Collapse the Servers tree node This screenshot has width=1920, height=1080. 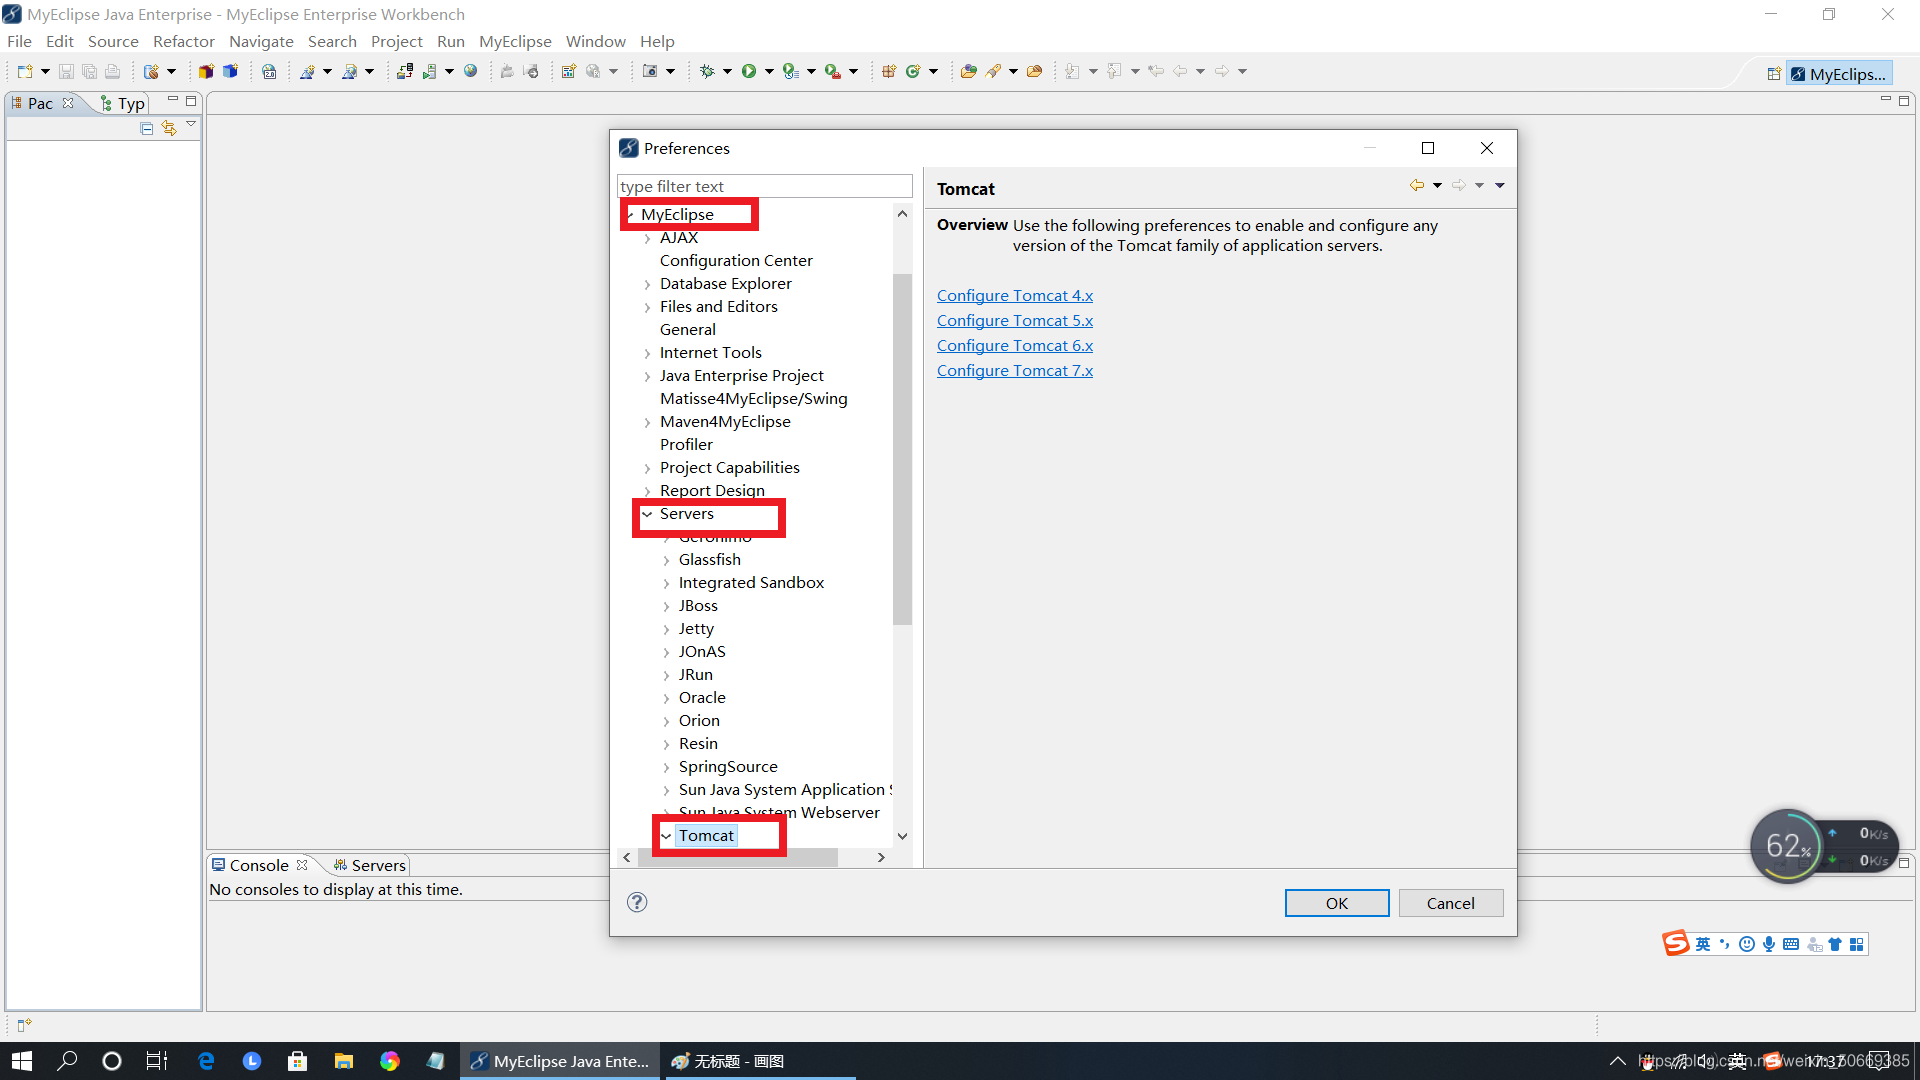(x=647, y=514)
